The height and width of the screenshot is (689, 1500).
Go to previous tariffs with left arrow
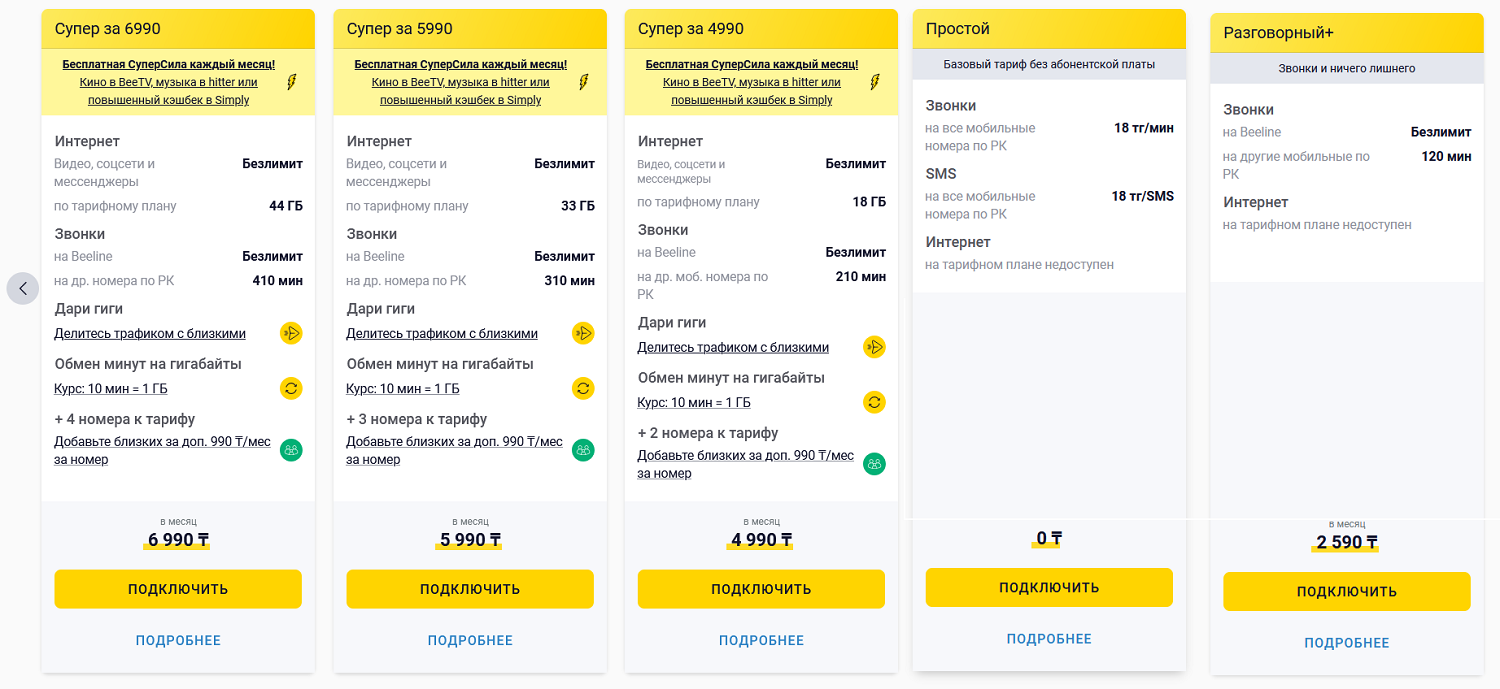point(23,288)
